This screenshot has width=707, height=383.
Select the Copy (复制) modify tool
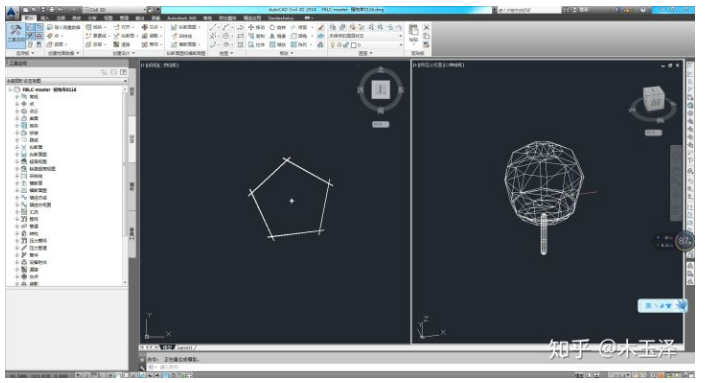click(x=257, y=36)
